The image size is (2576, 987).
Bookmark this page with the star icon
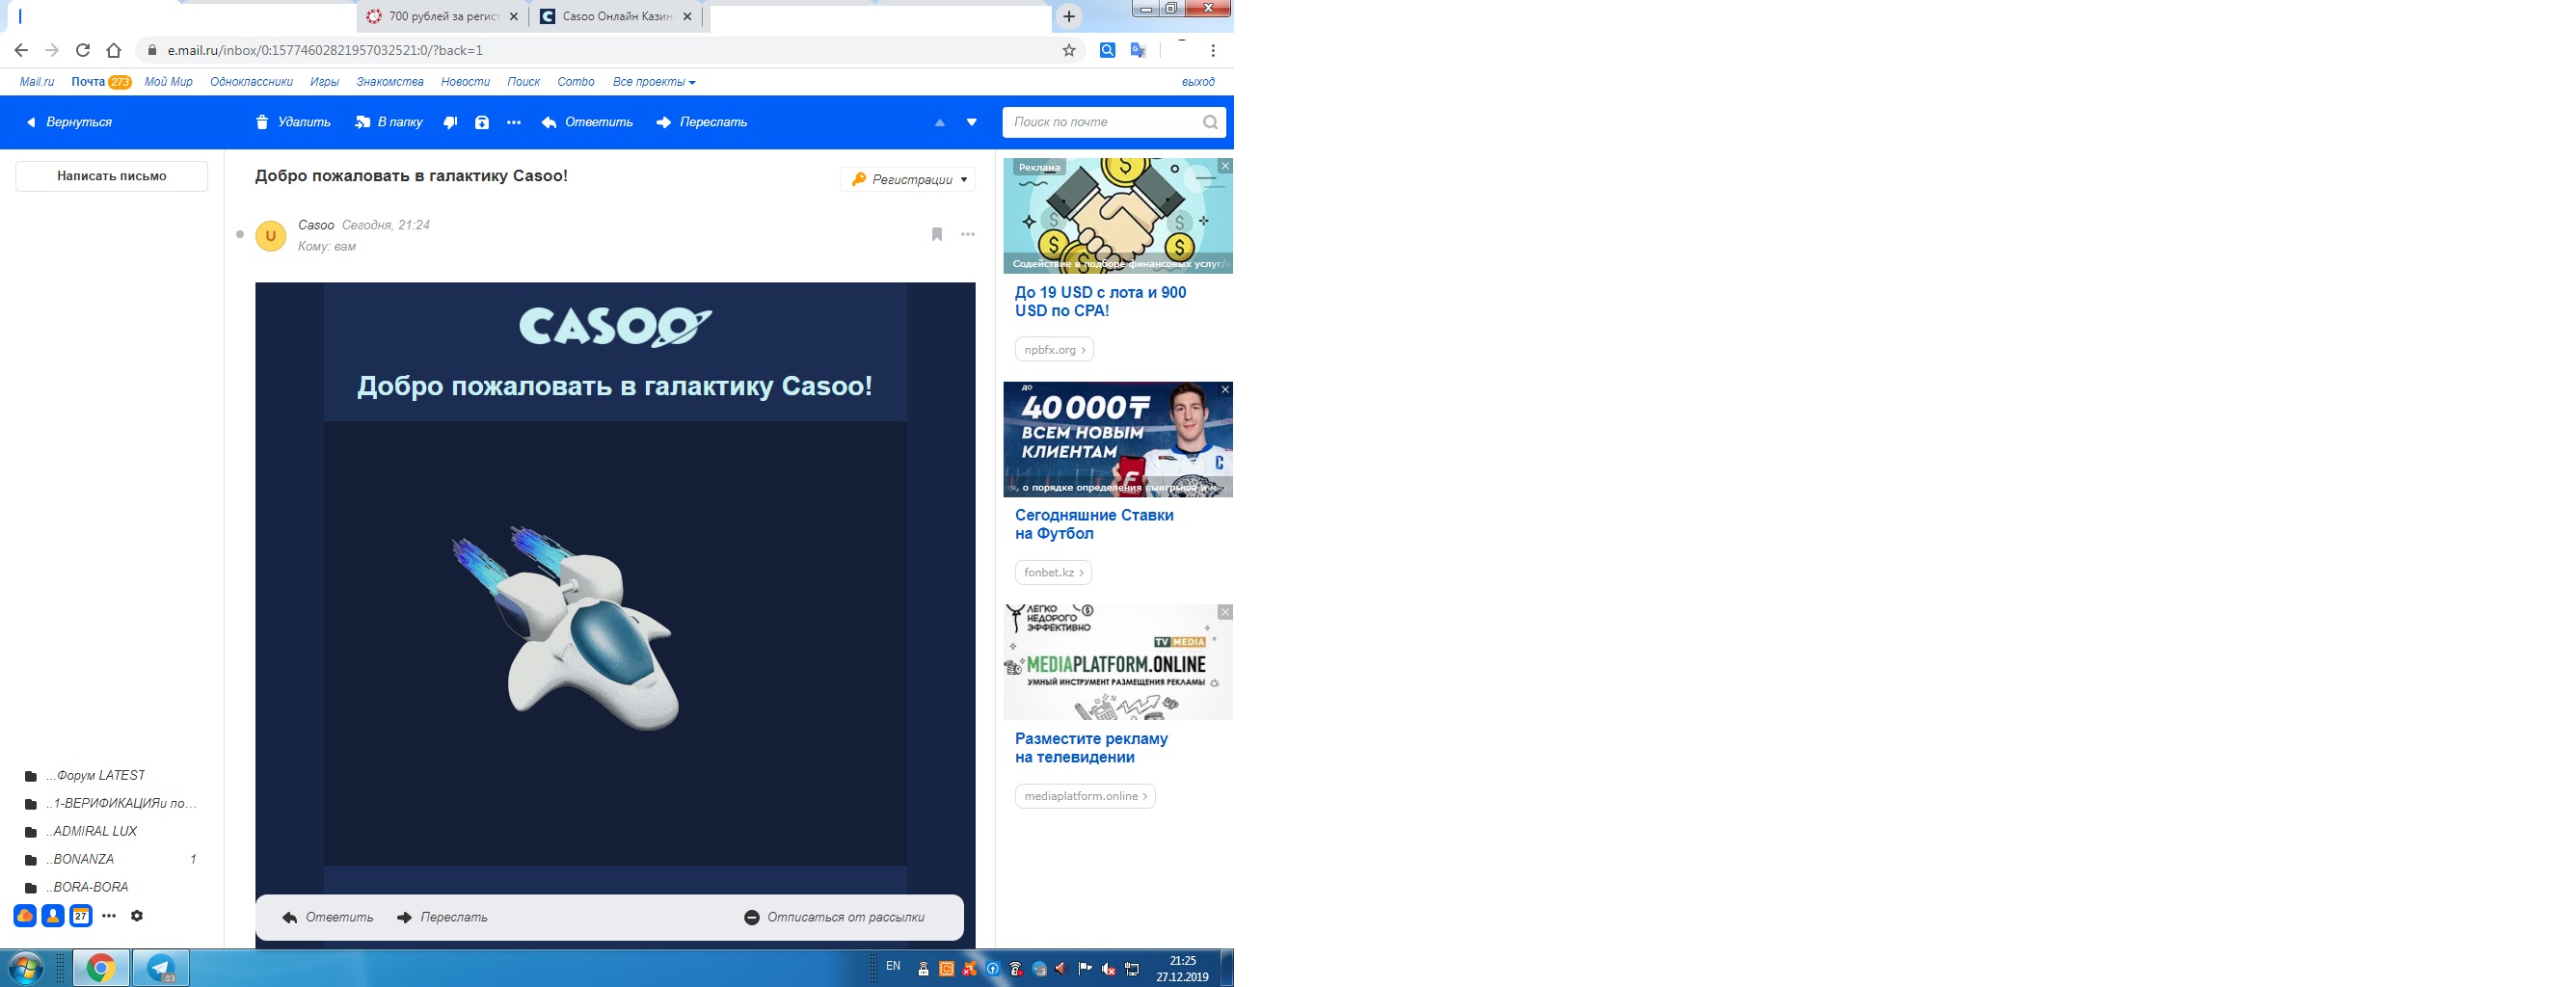pos(1069,50)
